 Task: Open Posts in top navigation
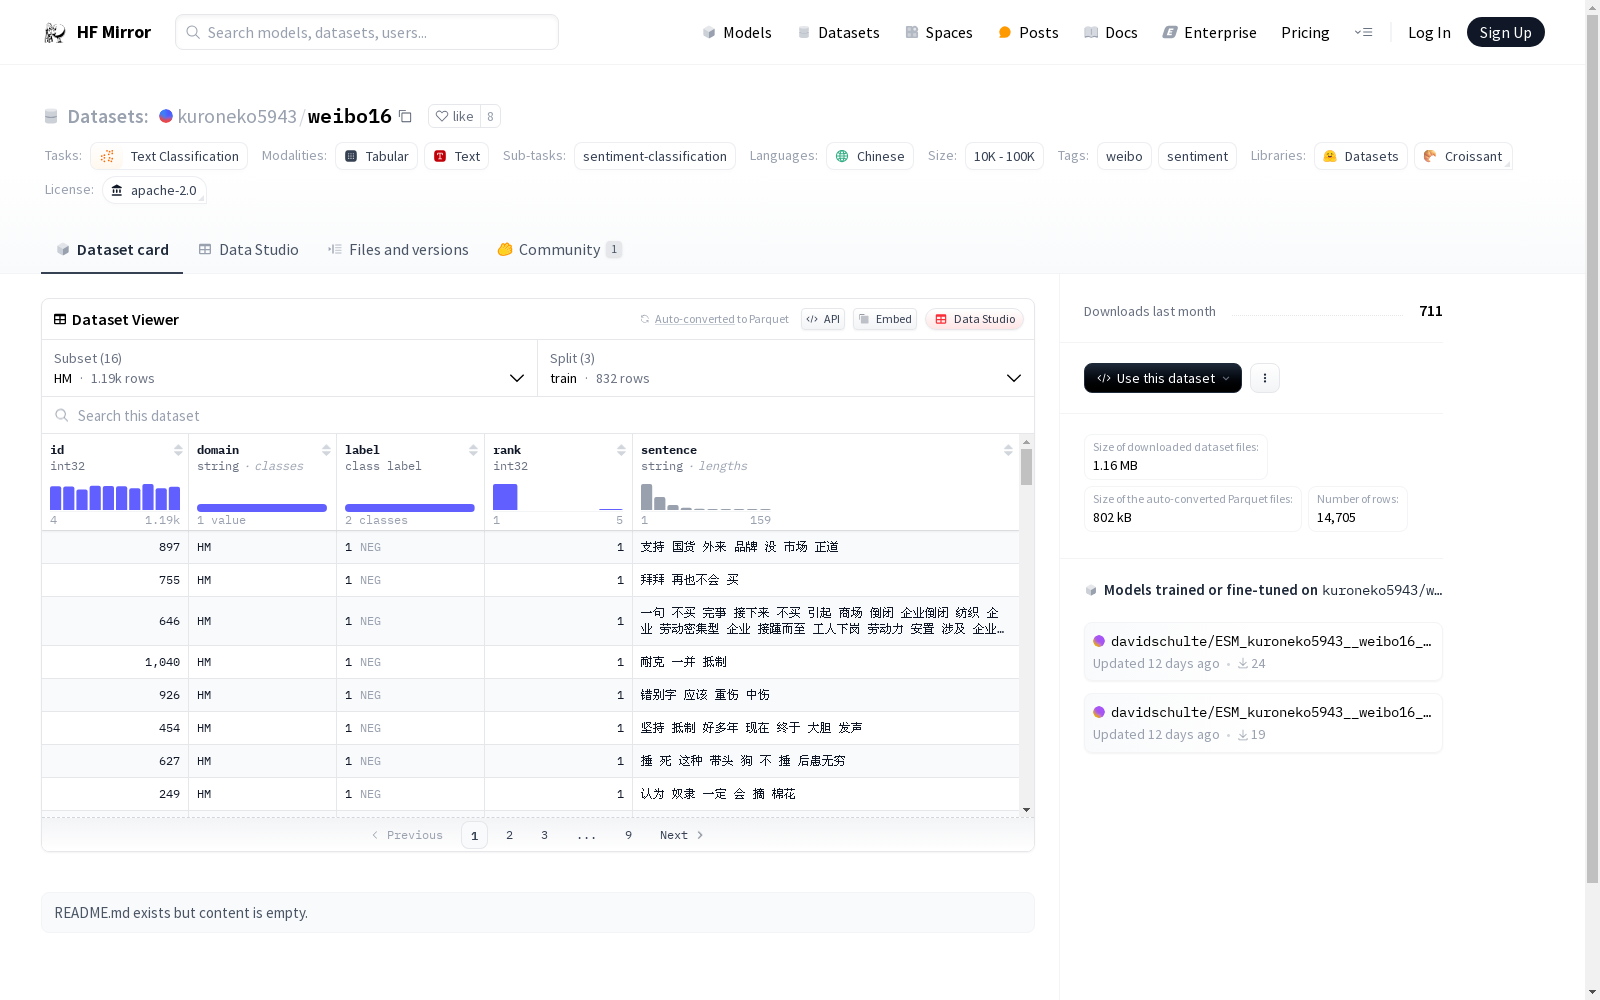(1028, 32)
